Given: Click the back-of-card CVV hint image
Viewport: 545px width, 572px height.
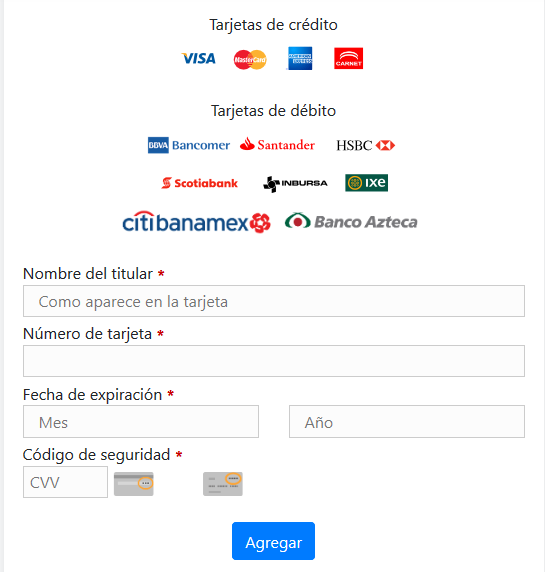Looking at the screenshot, I should point(134,484).
